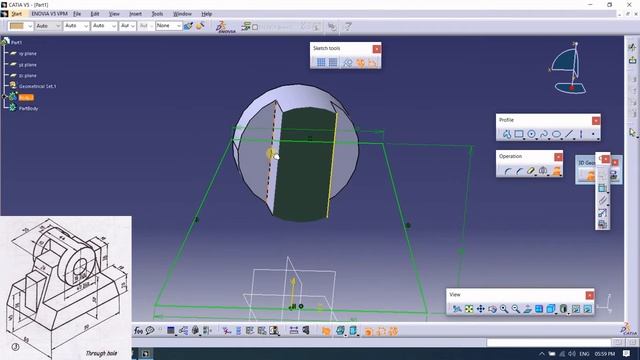This screenshot has width=640, height=360.
Task: Open the Edit menu
Action: click(95, 14)
